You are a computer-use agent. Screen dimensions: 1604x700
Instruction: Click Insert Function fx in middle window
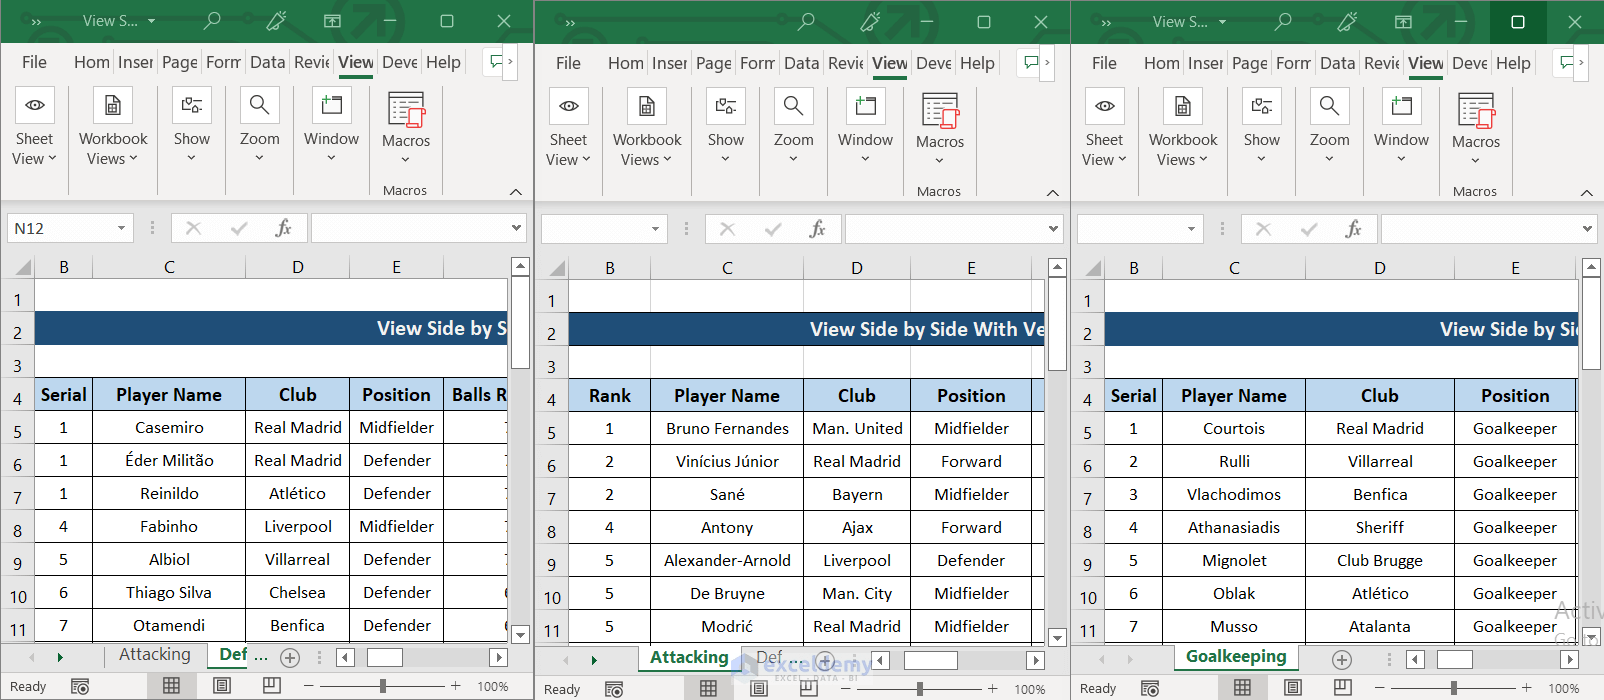click(817, 229)
